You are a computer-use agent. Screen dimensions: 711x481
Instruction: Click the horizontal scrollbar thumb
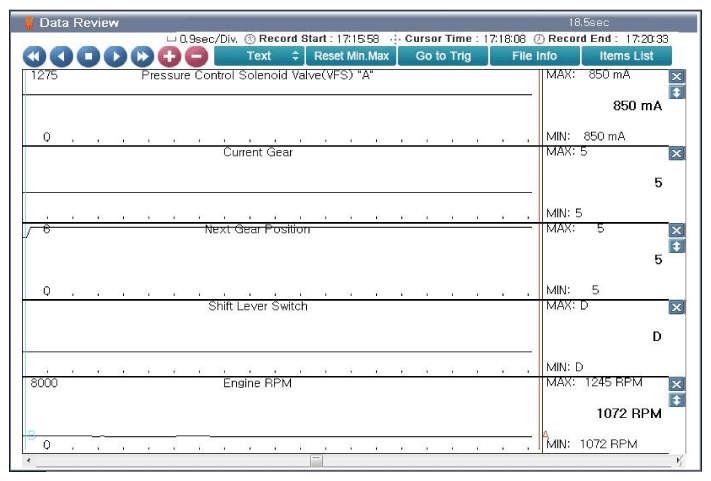(x=317, y=461)
